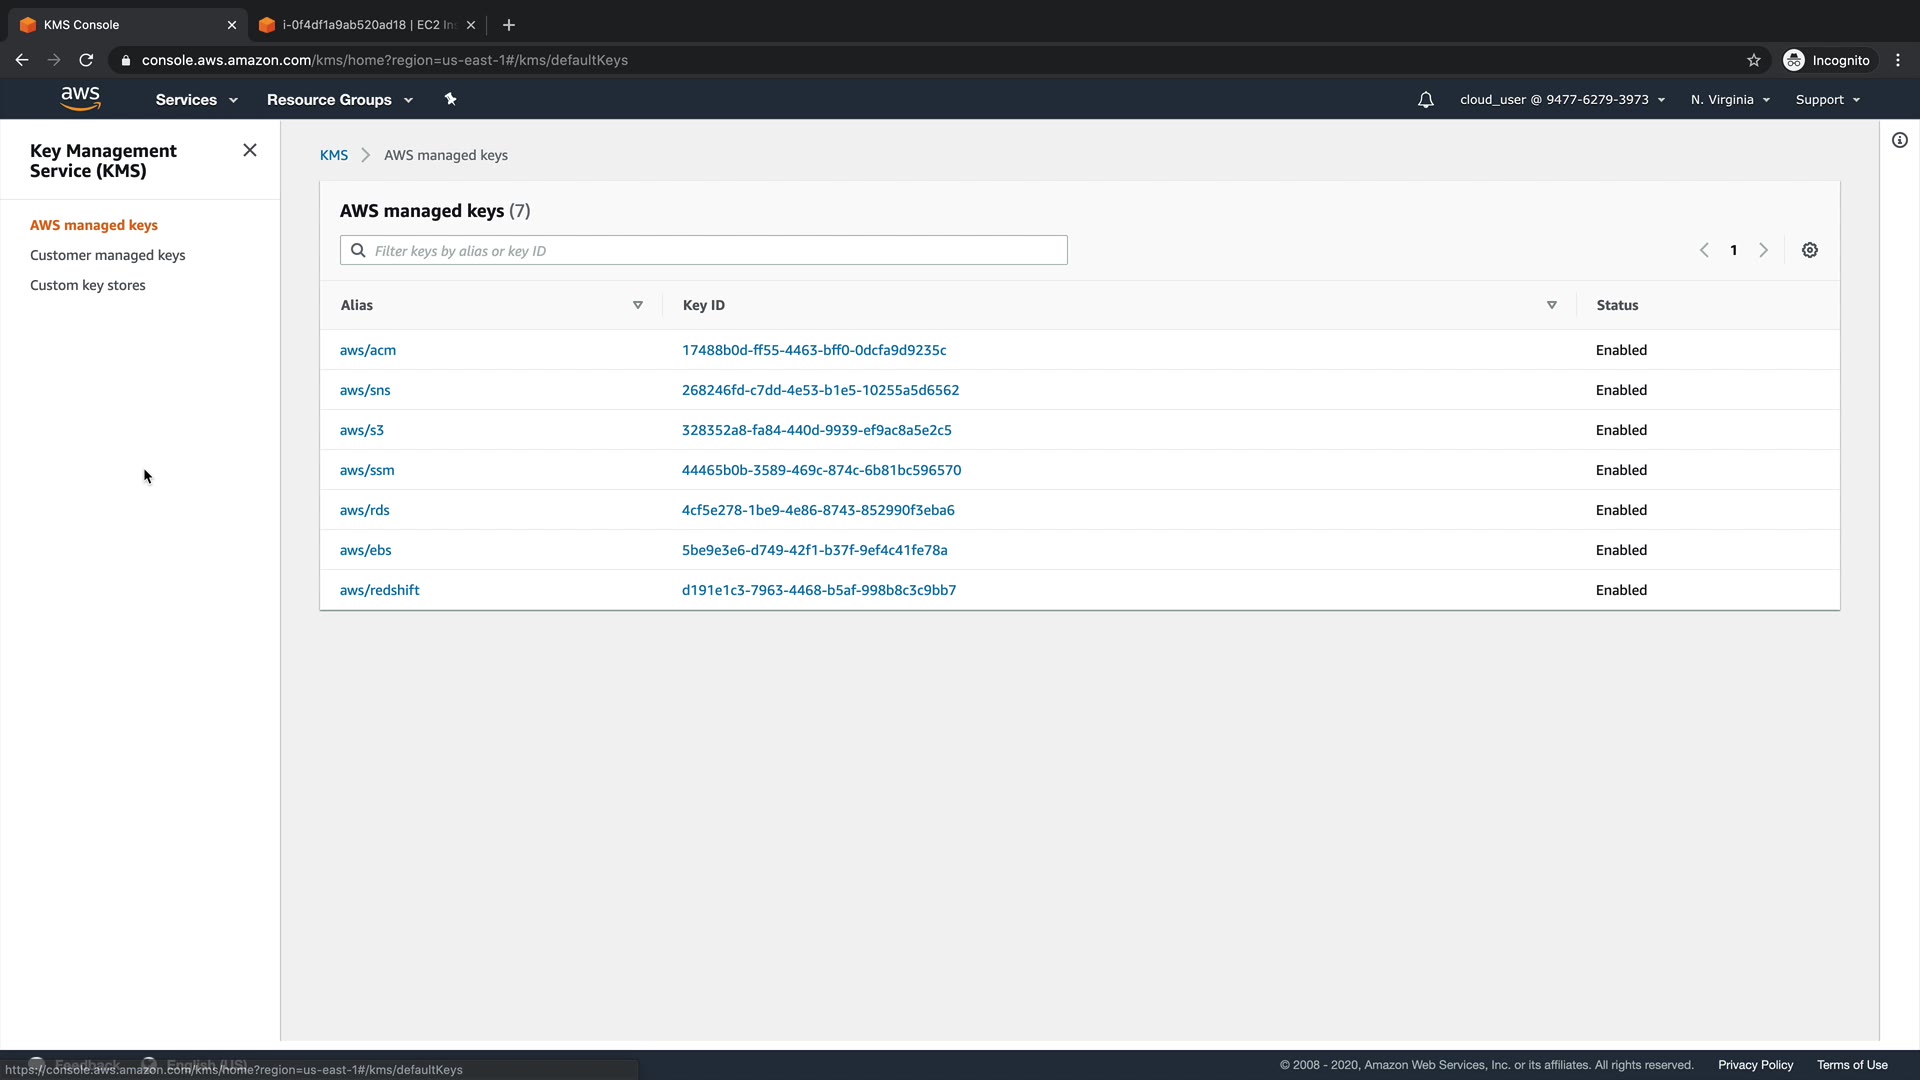Close the KMS sidebar panel

tap(250, 150)
